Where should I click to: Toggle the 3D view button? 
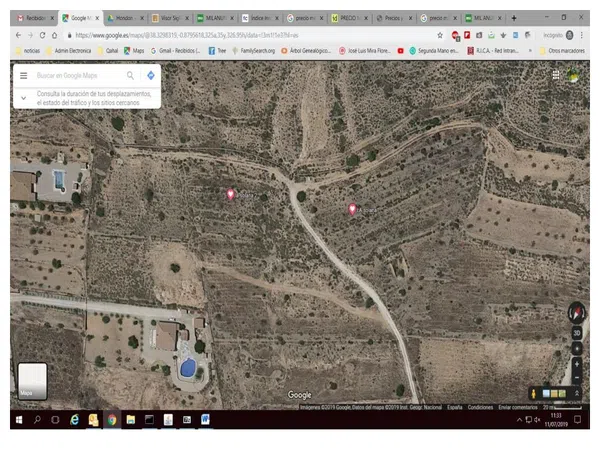click(576, 332)
